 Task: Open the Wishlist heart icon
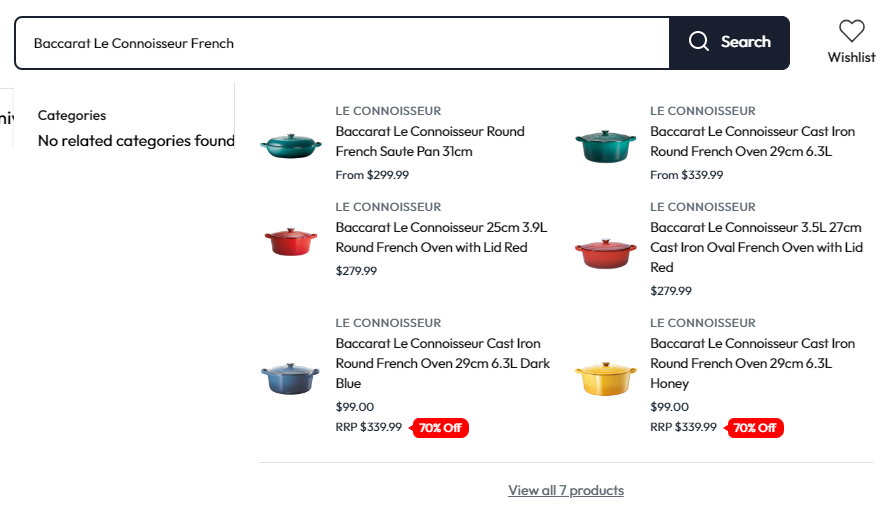click(x=851, y=31)
